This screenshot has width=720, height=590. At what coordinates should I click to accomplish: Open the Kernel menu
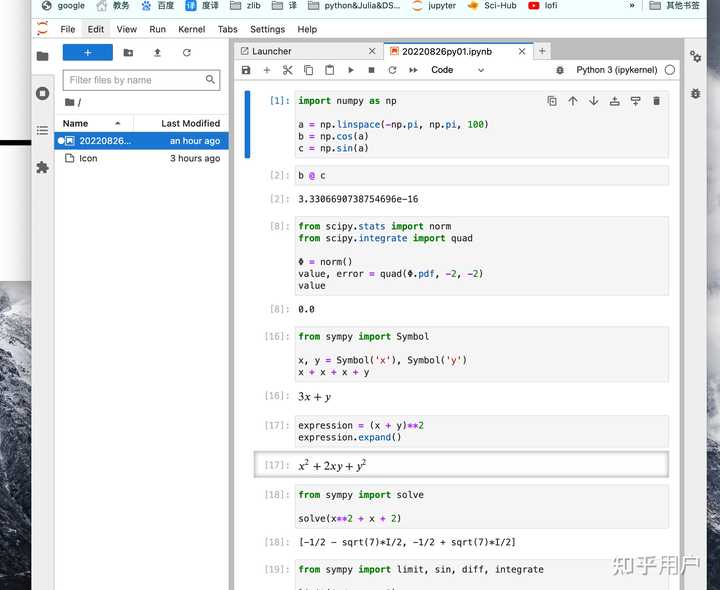[x=191, y=29]
